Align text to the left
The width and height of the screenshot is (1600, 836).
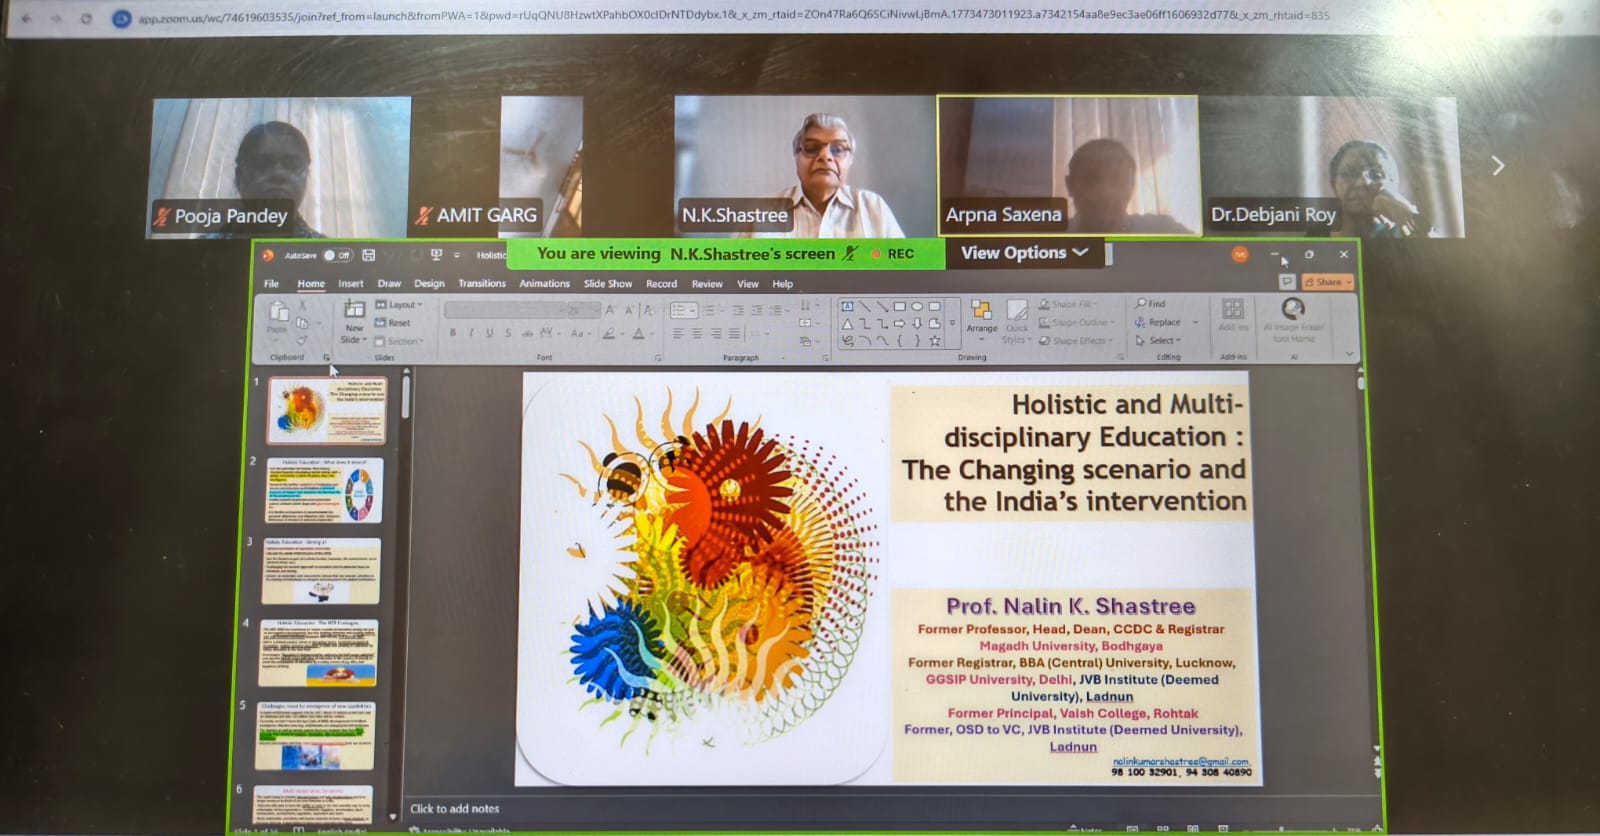(679, 334)
